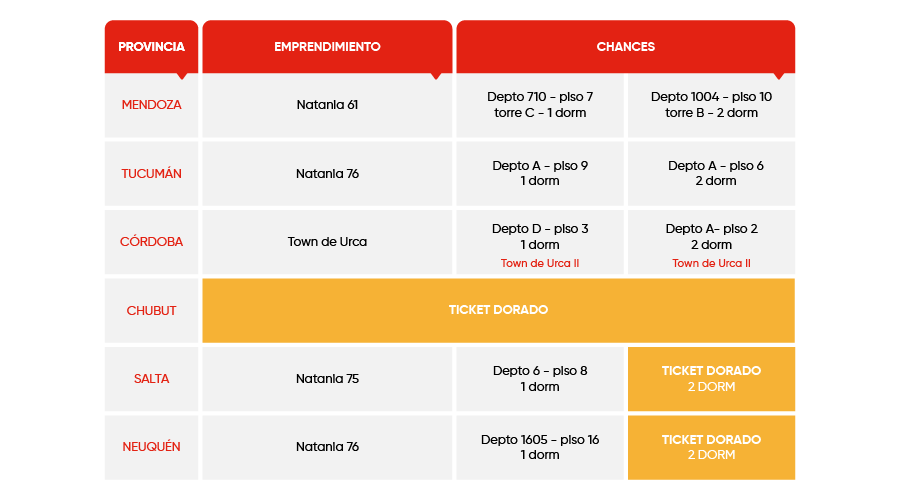Click Neuquén's TICKET DORADO 2 DORM box

[711, 447]
